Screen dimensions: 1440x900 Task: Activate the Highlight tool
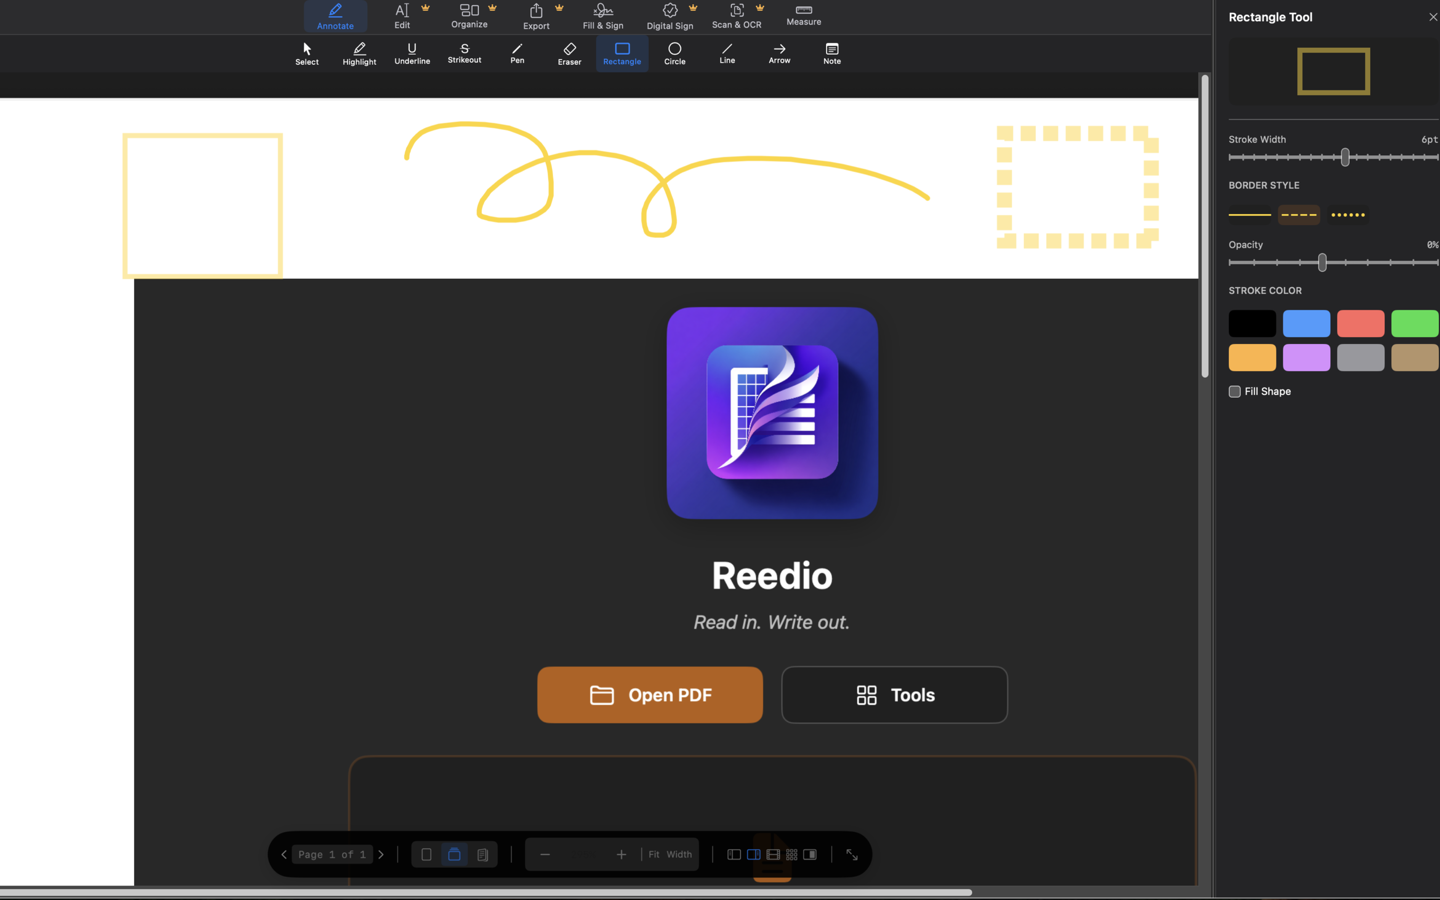click(358, 53)
